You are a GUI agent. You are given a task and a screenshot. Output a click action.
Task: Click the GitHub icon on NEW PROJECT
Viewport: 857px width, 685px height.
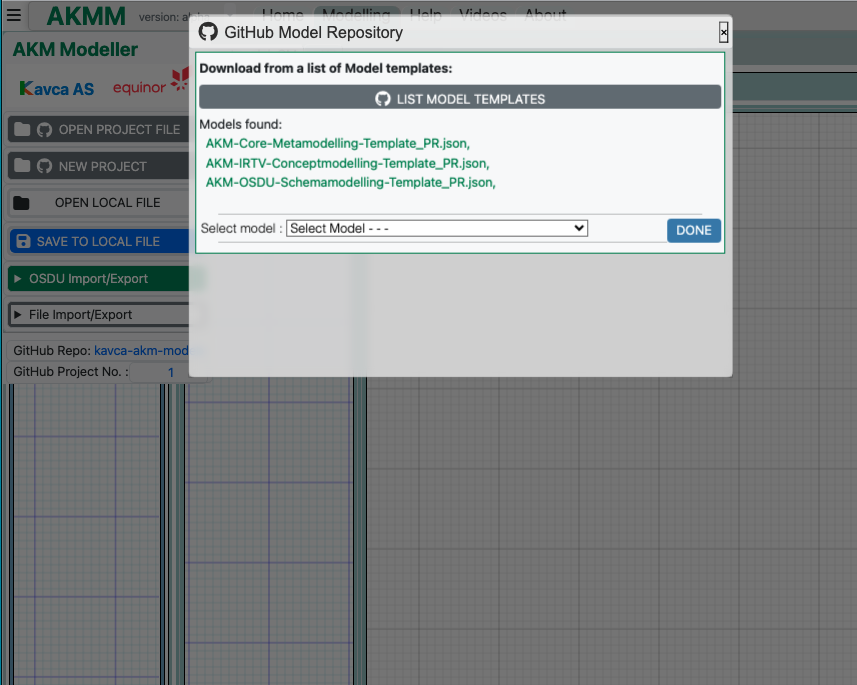click(x=44, y=166)
